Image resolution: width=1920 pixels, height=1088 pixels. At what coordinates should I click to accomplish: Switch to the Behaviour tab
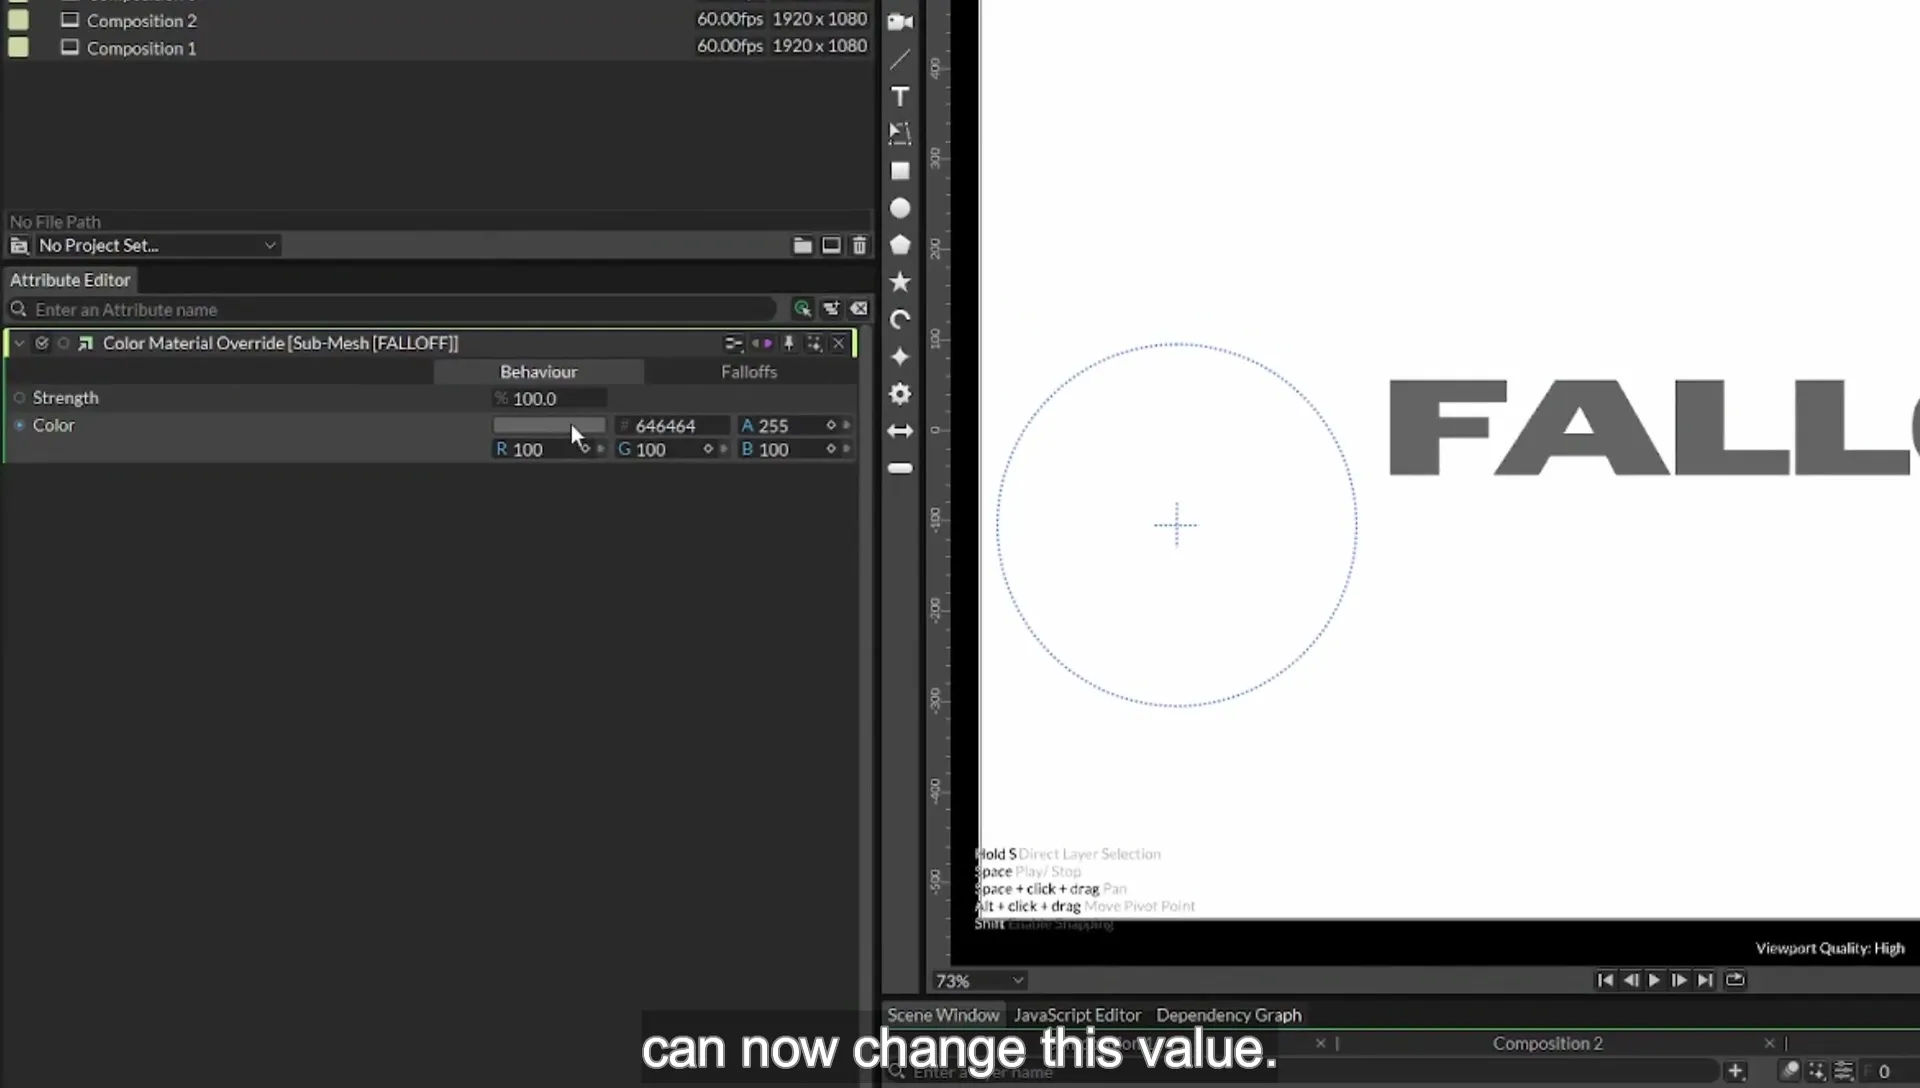[x=538, y=372]
